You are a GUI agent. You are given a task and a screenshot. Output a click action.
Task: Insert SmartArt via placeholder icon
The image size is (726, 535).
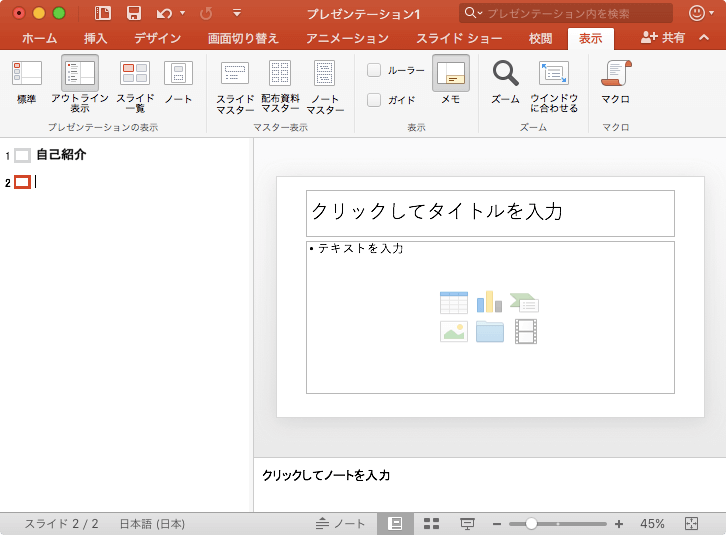coord(524,303)
